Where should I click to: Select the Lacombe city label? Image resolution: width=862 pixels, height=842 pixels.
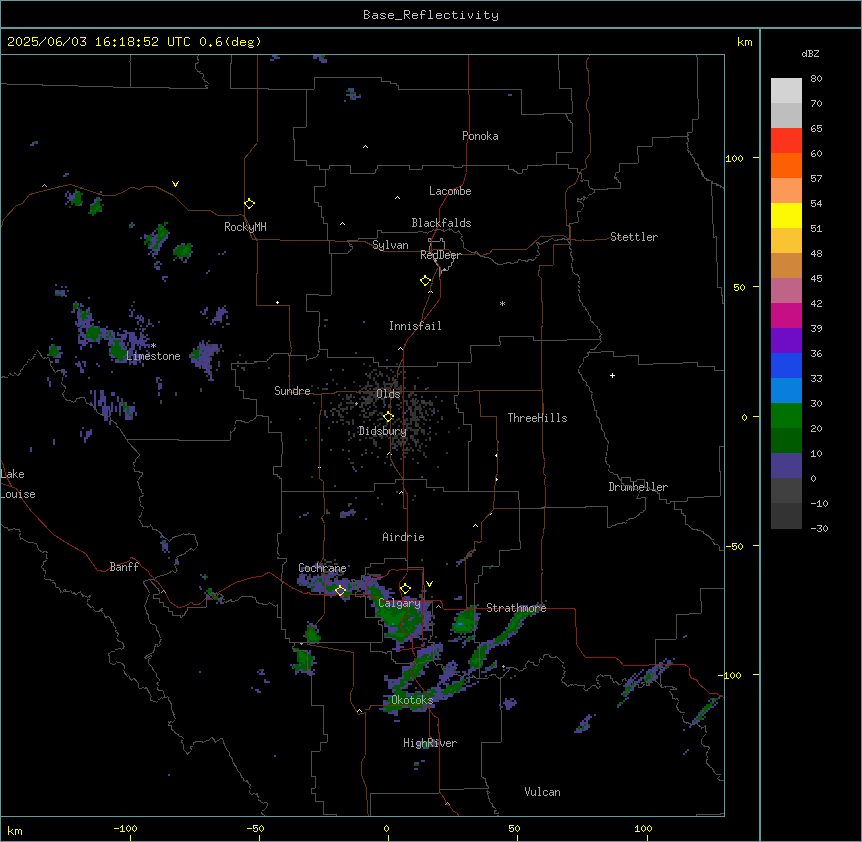[x=450, y=191]
